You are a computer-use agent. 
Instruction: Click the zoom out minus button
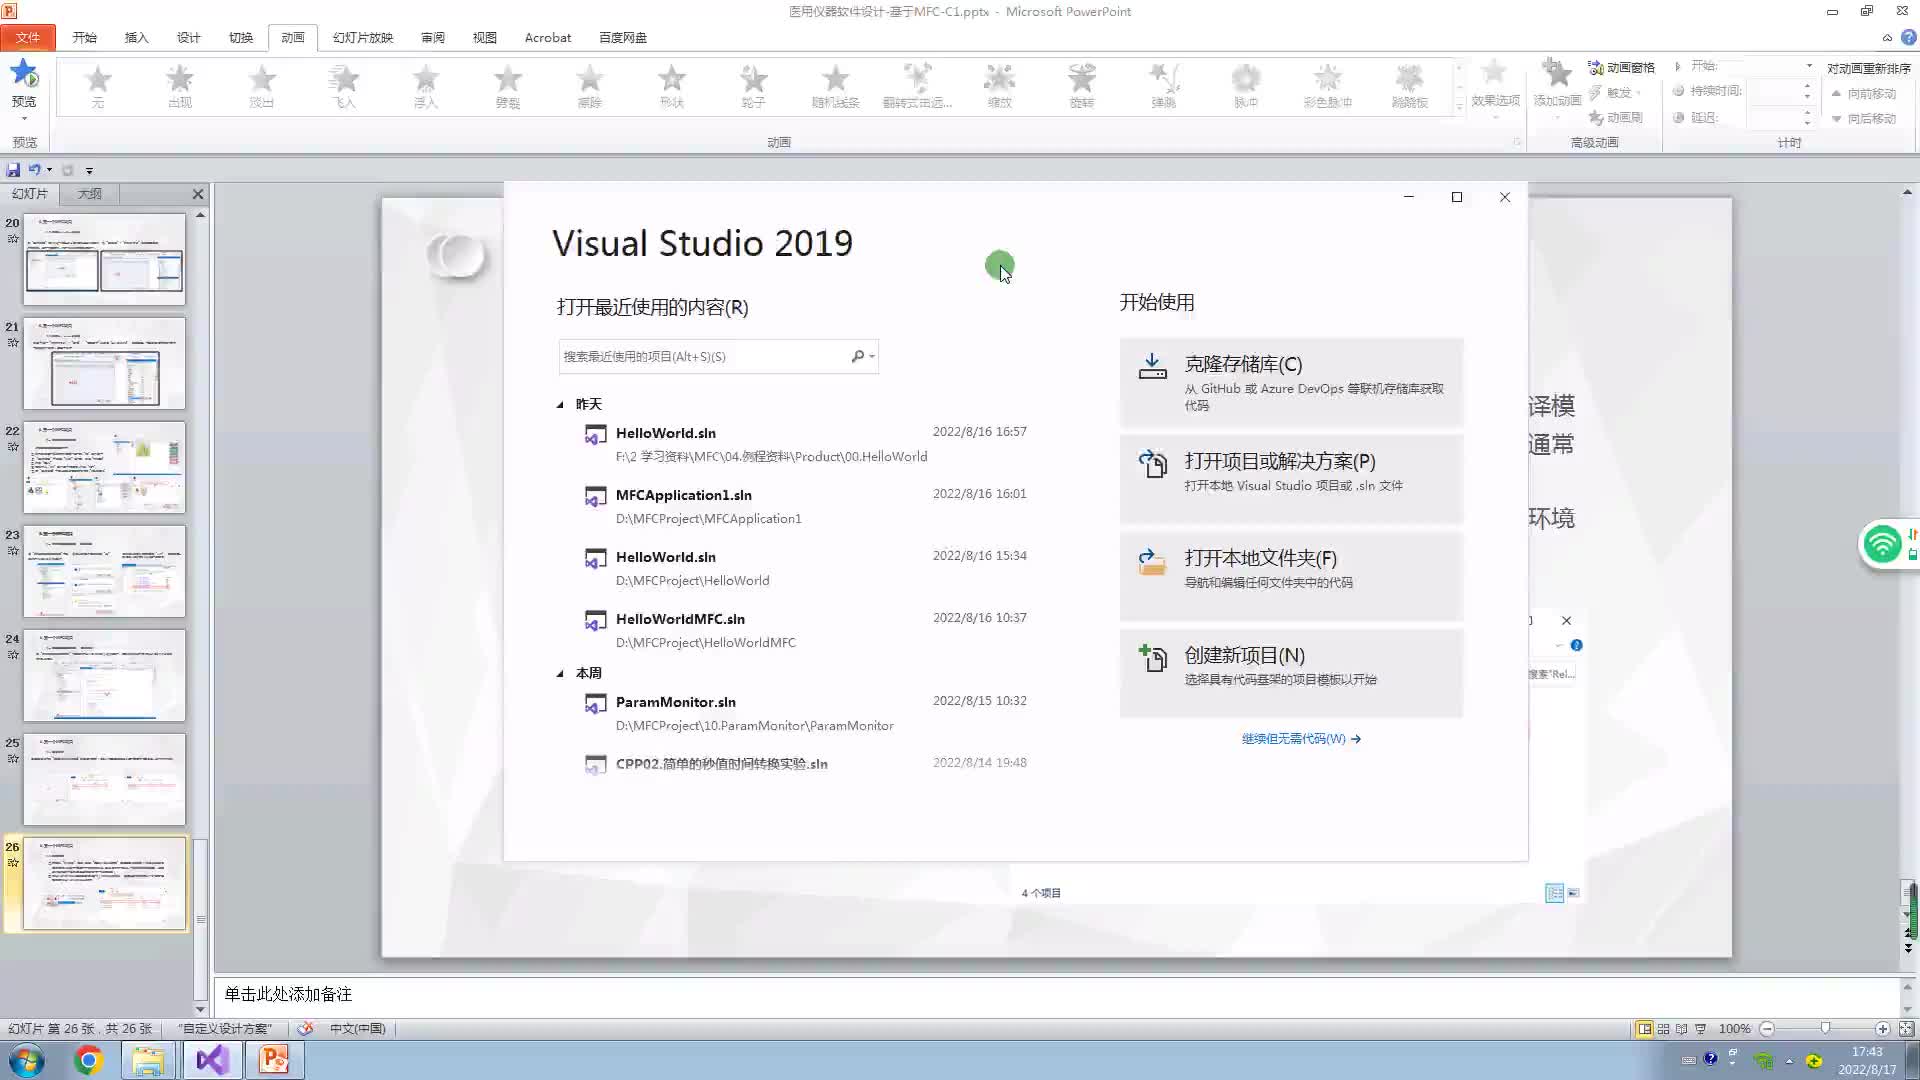point(1767,1028)
